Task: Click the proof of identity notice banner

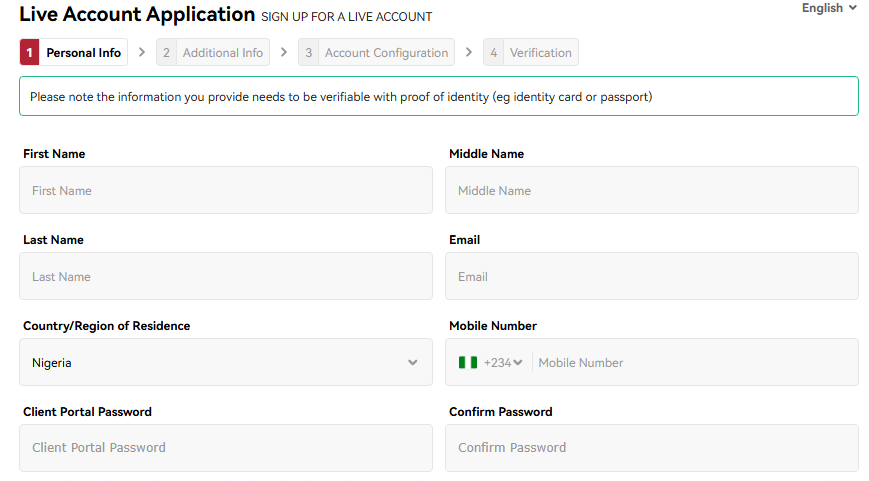Action: pos(438,97)
